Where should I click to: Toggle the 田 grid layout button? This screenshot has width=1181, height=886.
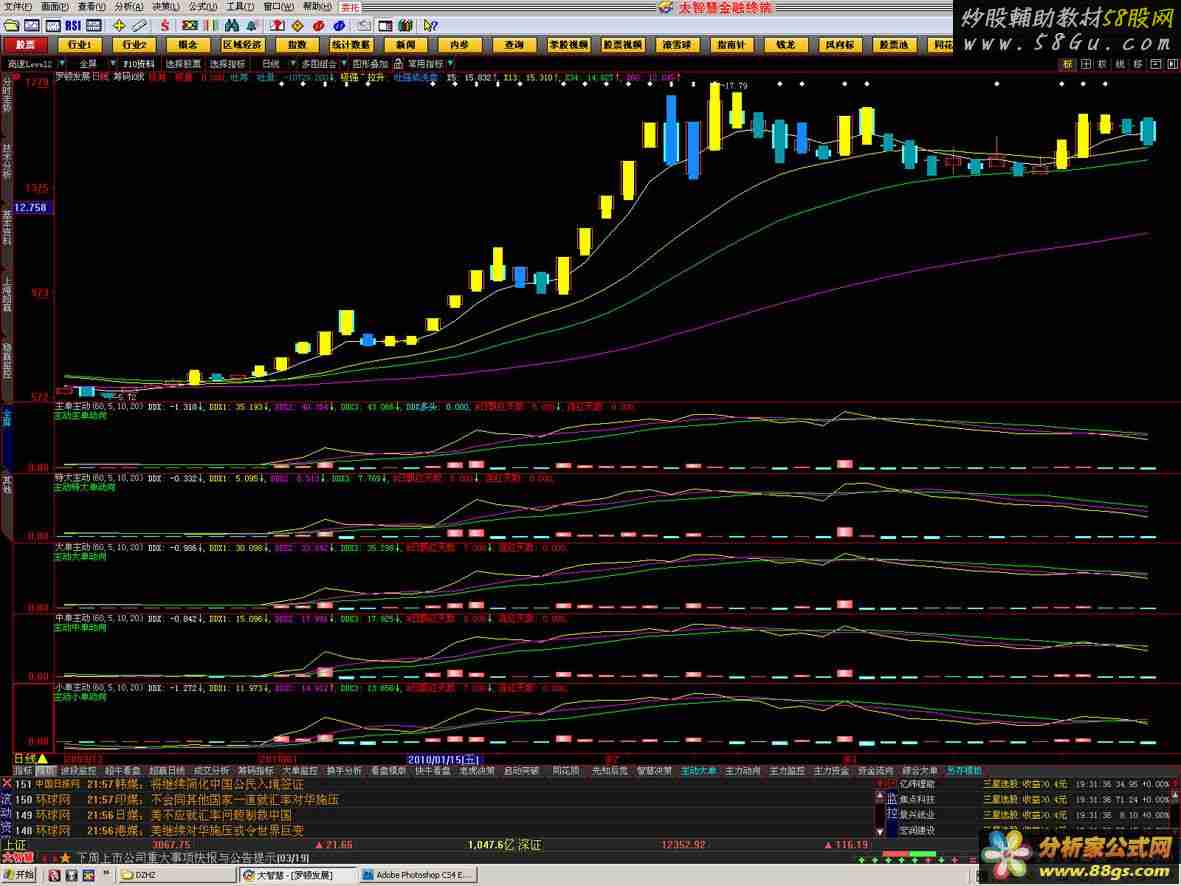tap(1085, 65)
